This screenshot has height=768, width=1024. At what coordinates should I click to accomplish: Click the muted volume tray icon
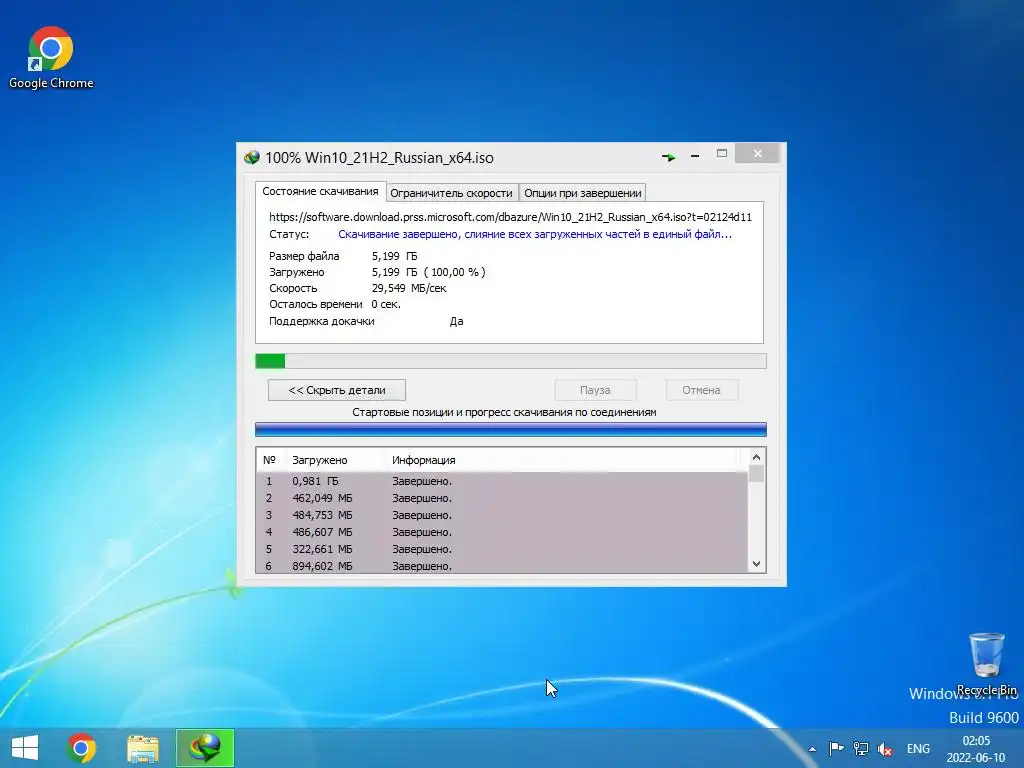(x=885, y=748)
